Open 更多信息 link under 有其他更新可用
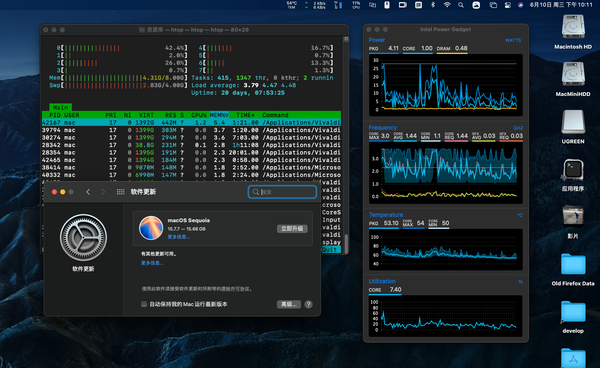 152,263
